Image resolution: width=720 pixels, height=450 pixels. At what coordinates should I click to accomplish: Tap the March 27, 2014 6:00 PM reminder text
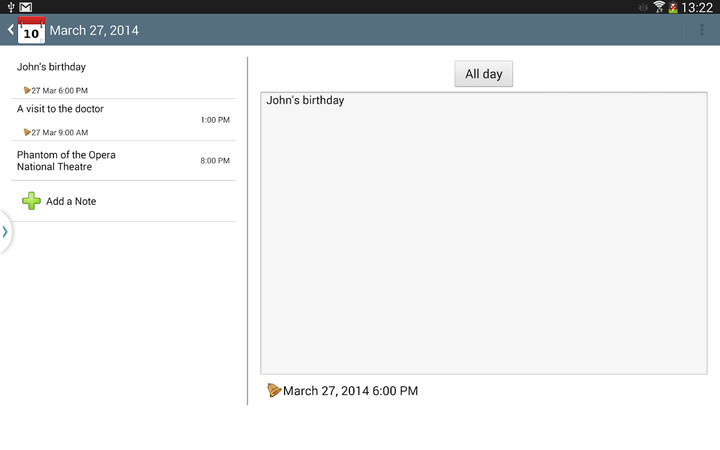click(x=350, y=391)
